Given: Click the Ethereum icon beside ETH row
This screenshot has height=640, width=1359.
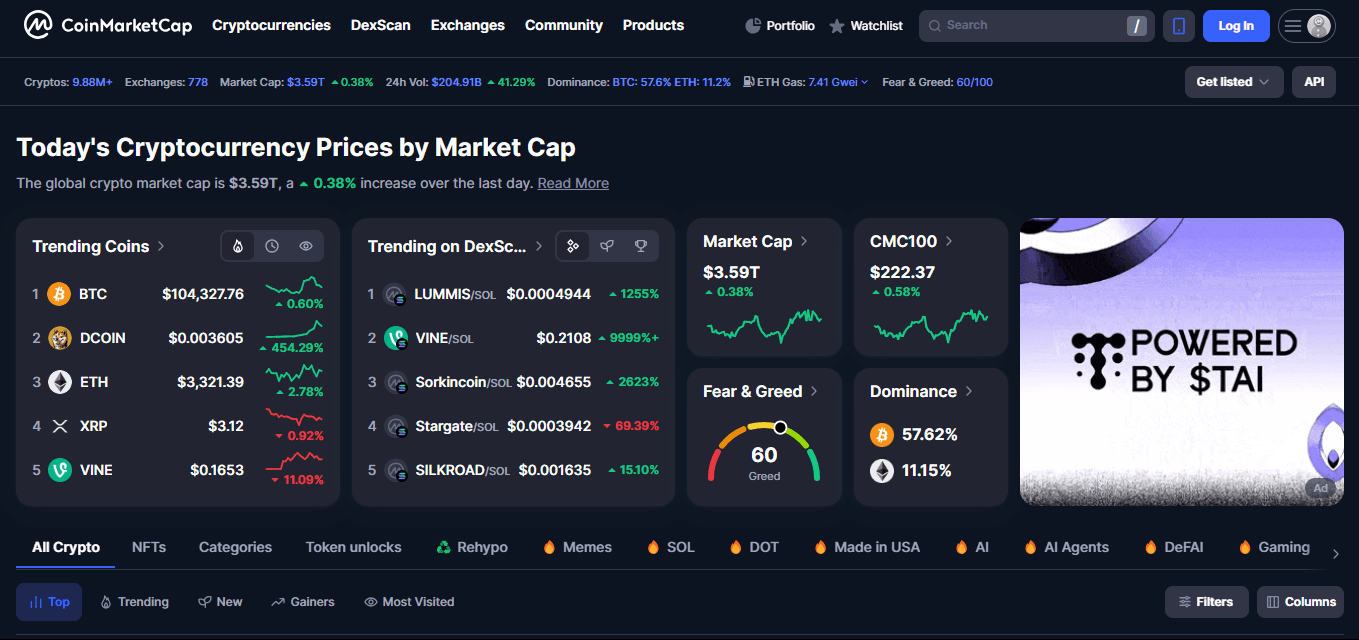Looking at the screenshot, I should click(x=59, y=382).
